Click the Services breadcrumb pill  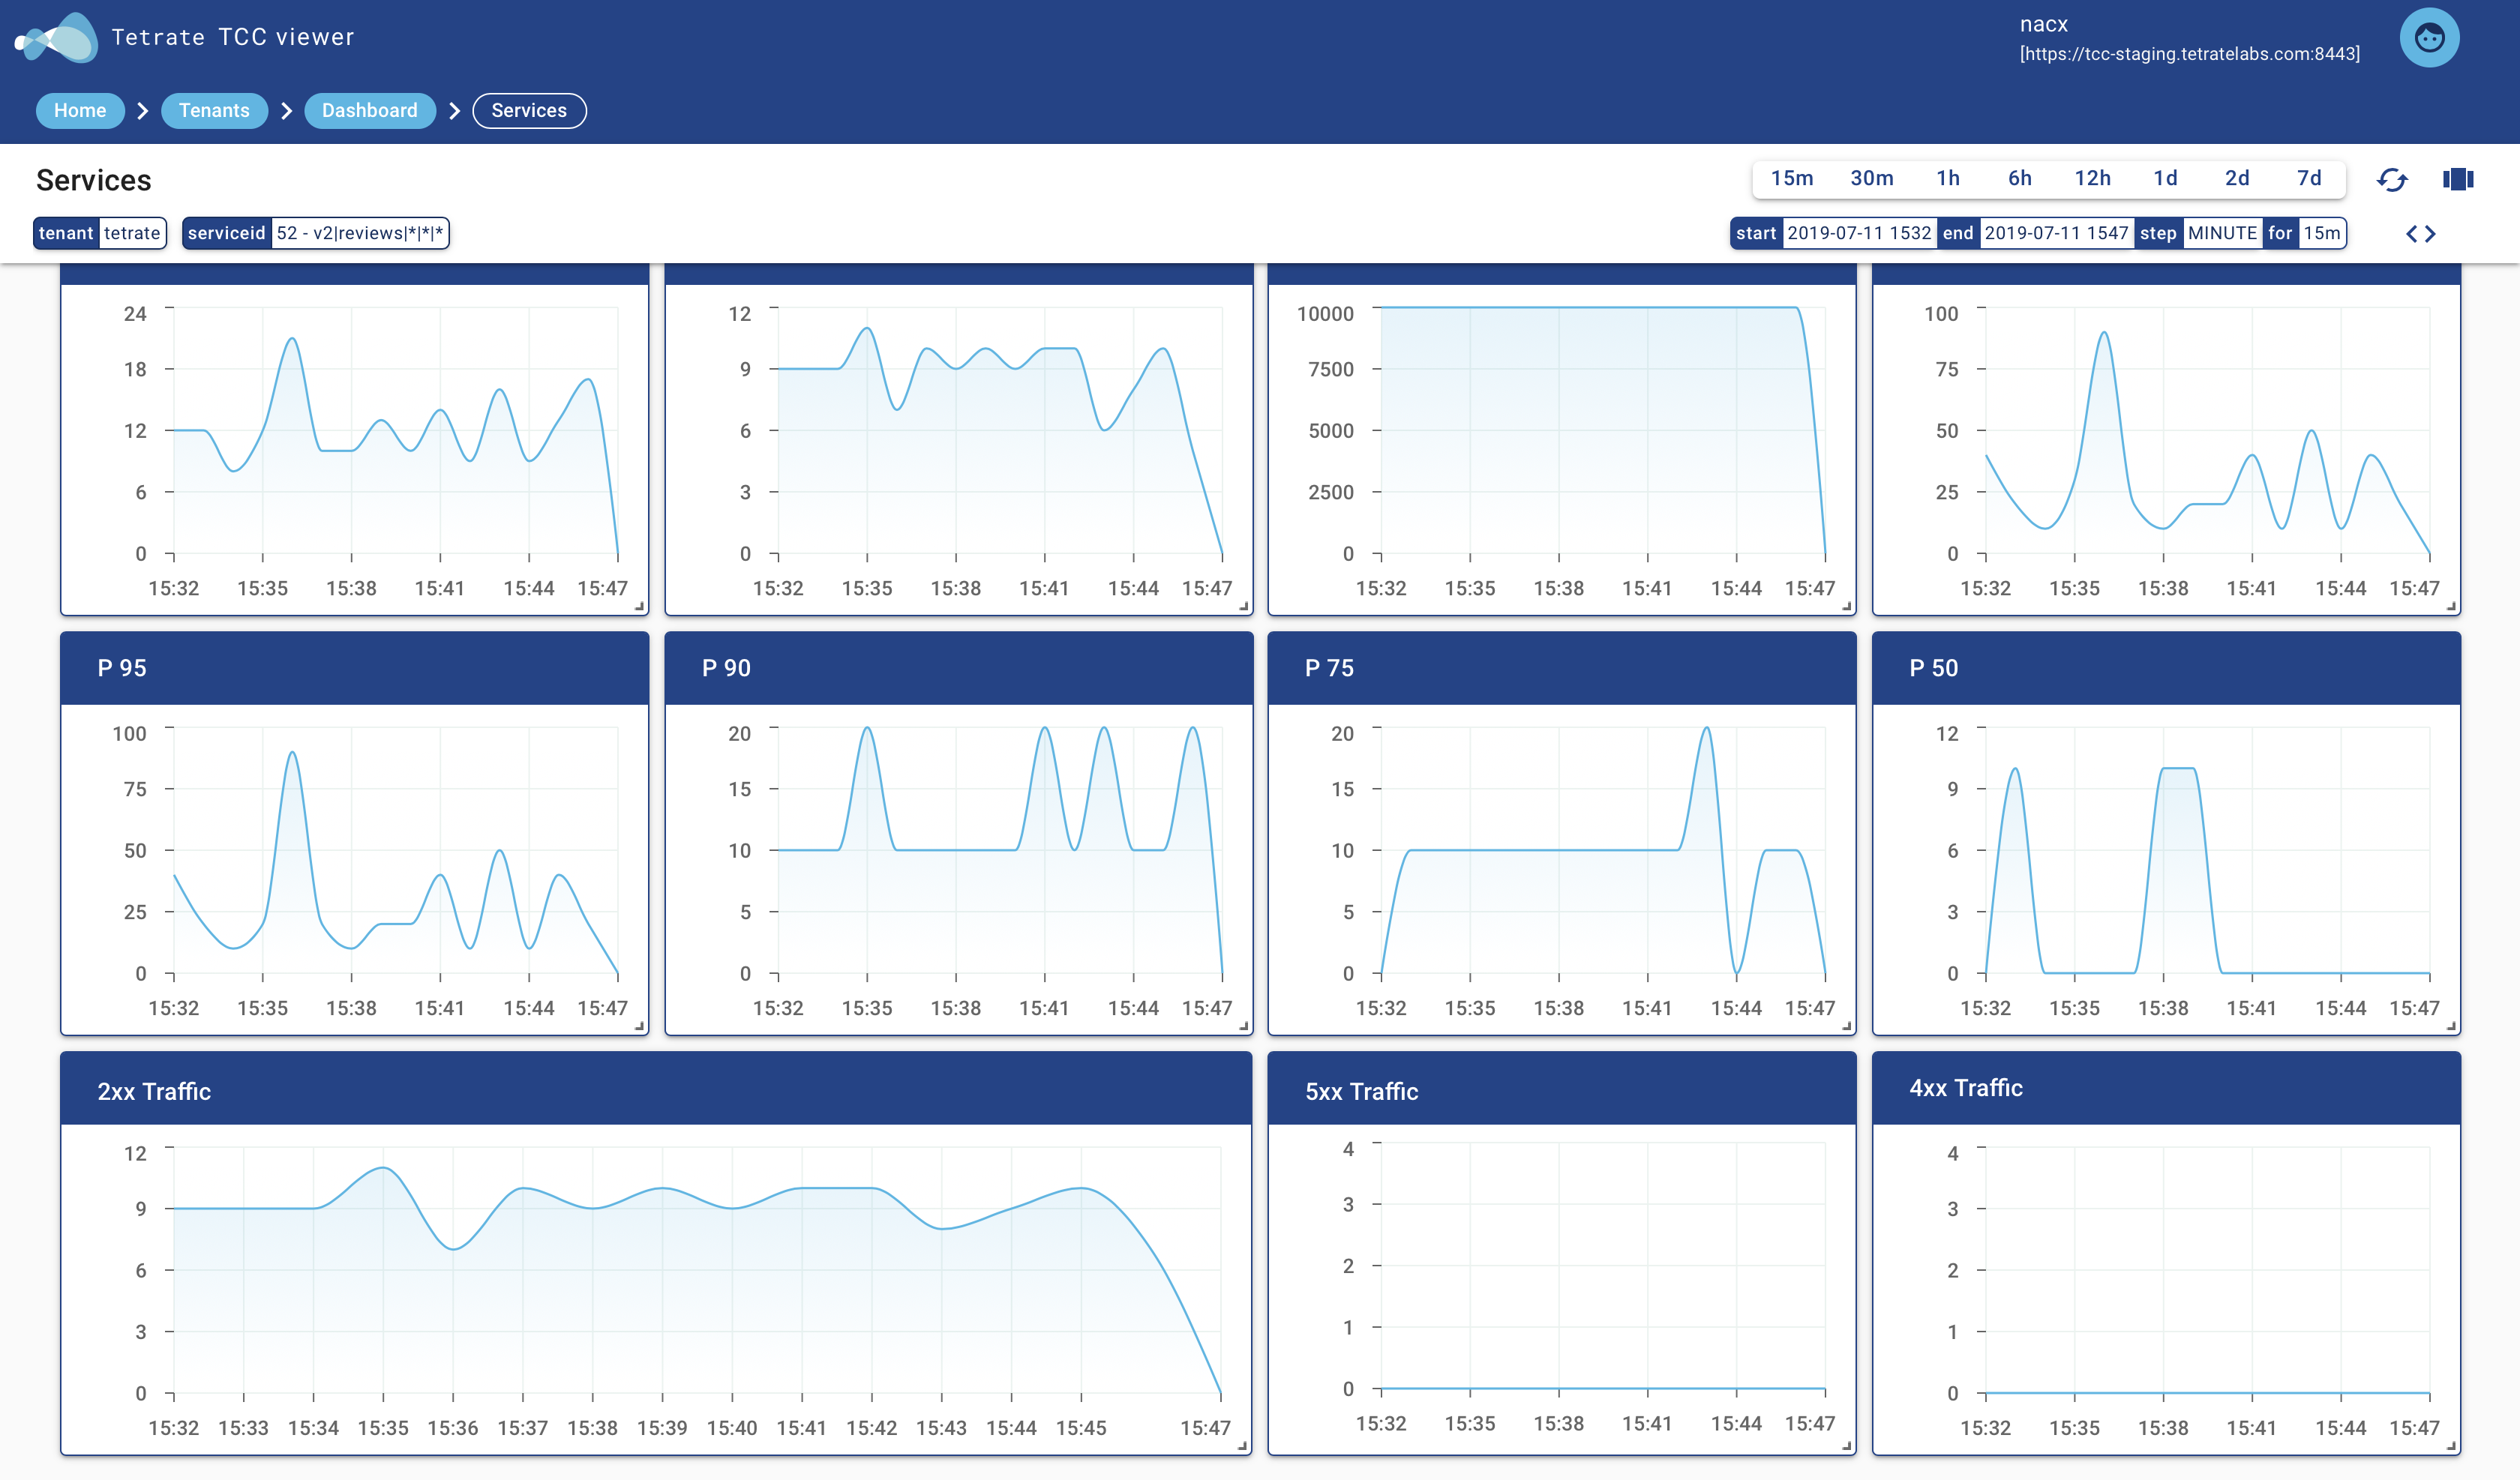[529, 110]
